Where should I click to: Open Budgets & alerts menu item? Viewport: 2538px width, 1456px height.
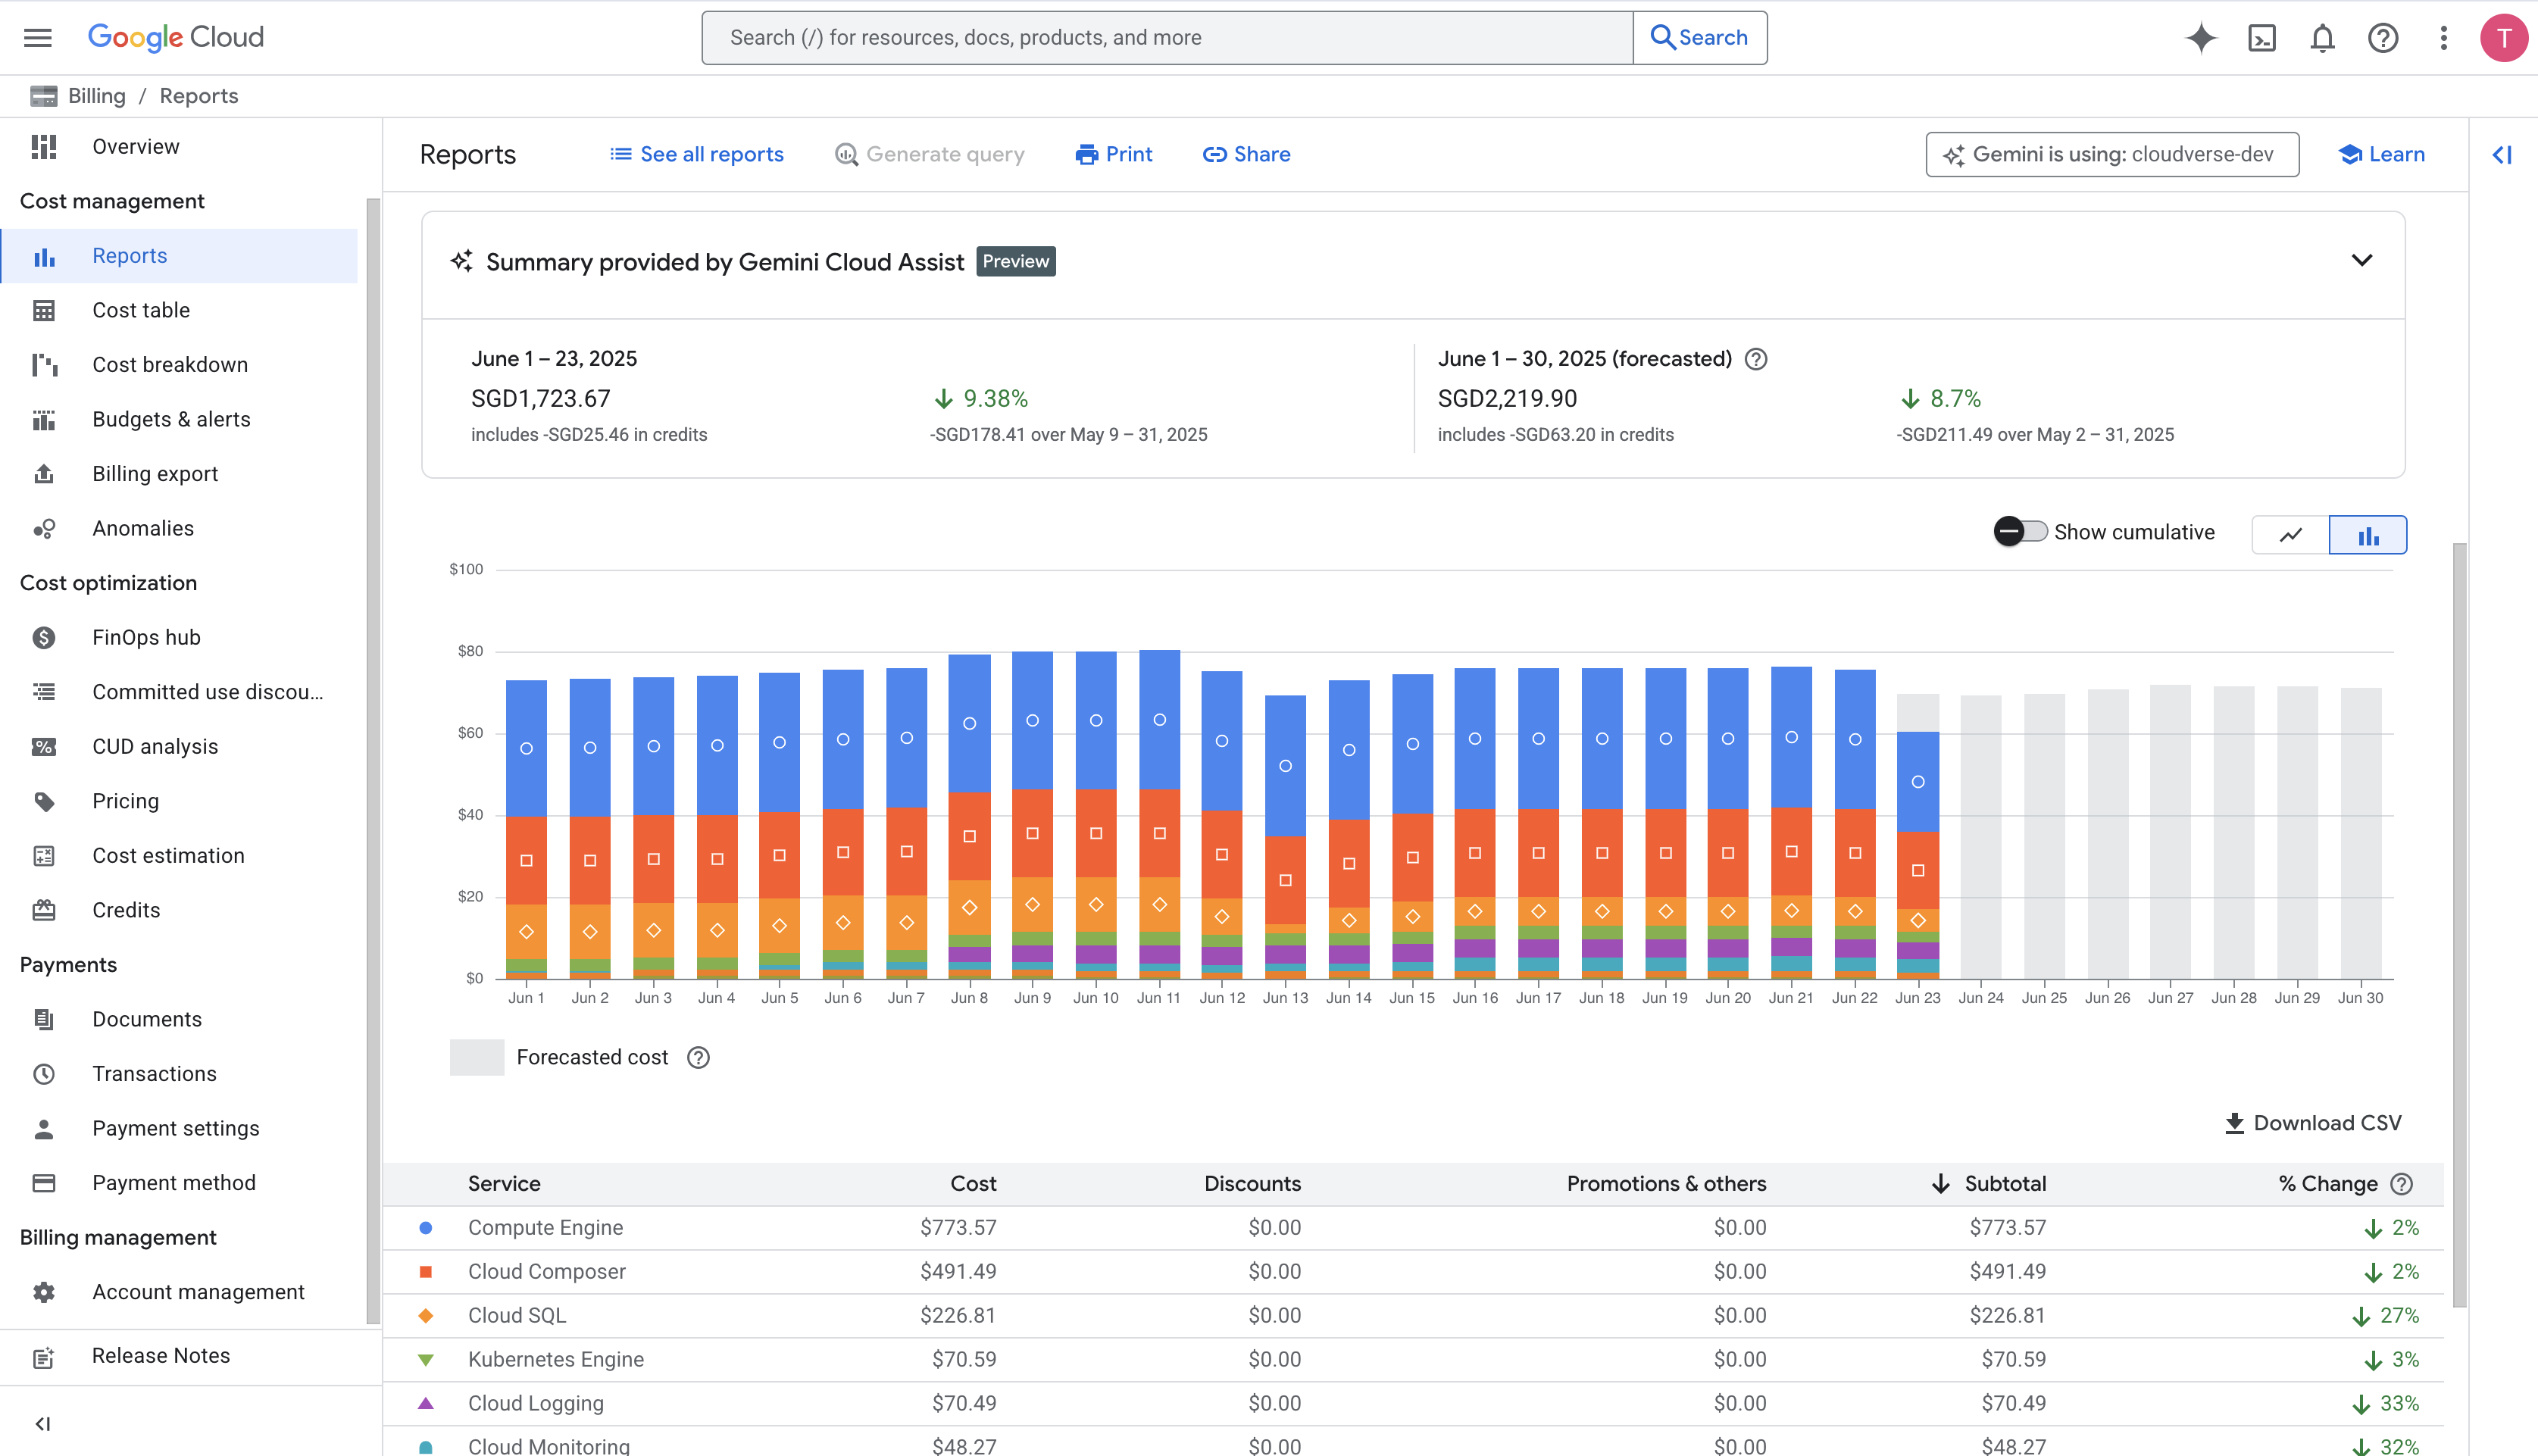coord(171,419)
